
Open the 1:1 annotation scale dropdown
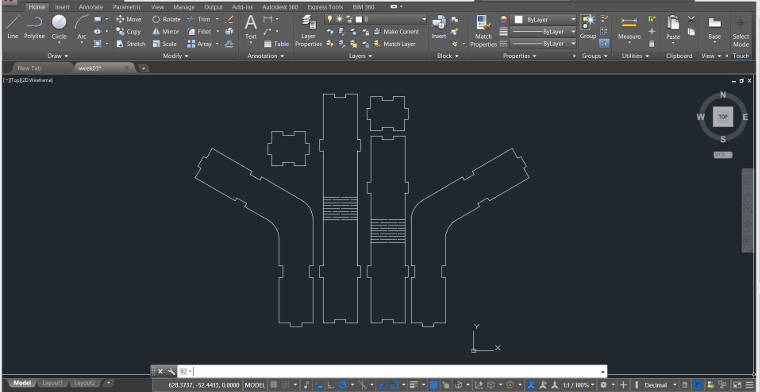coord(579,385)
